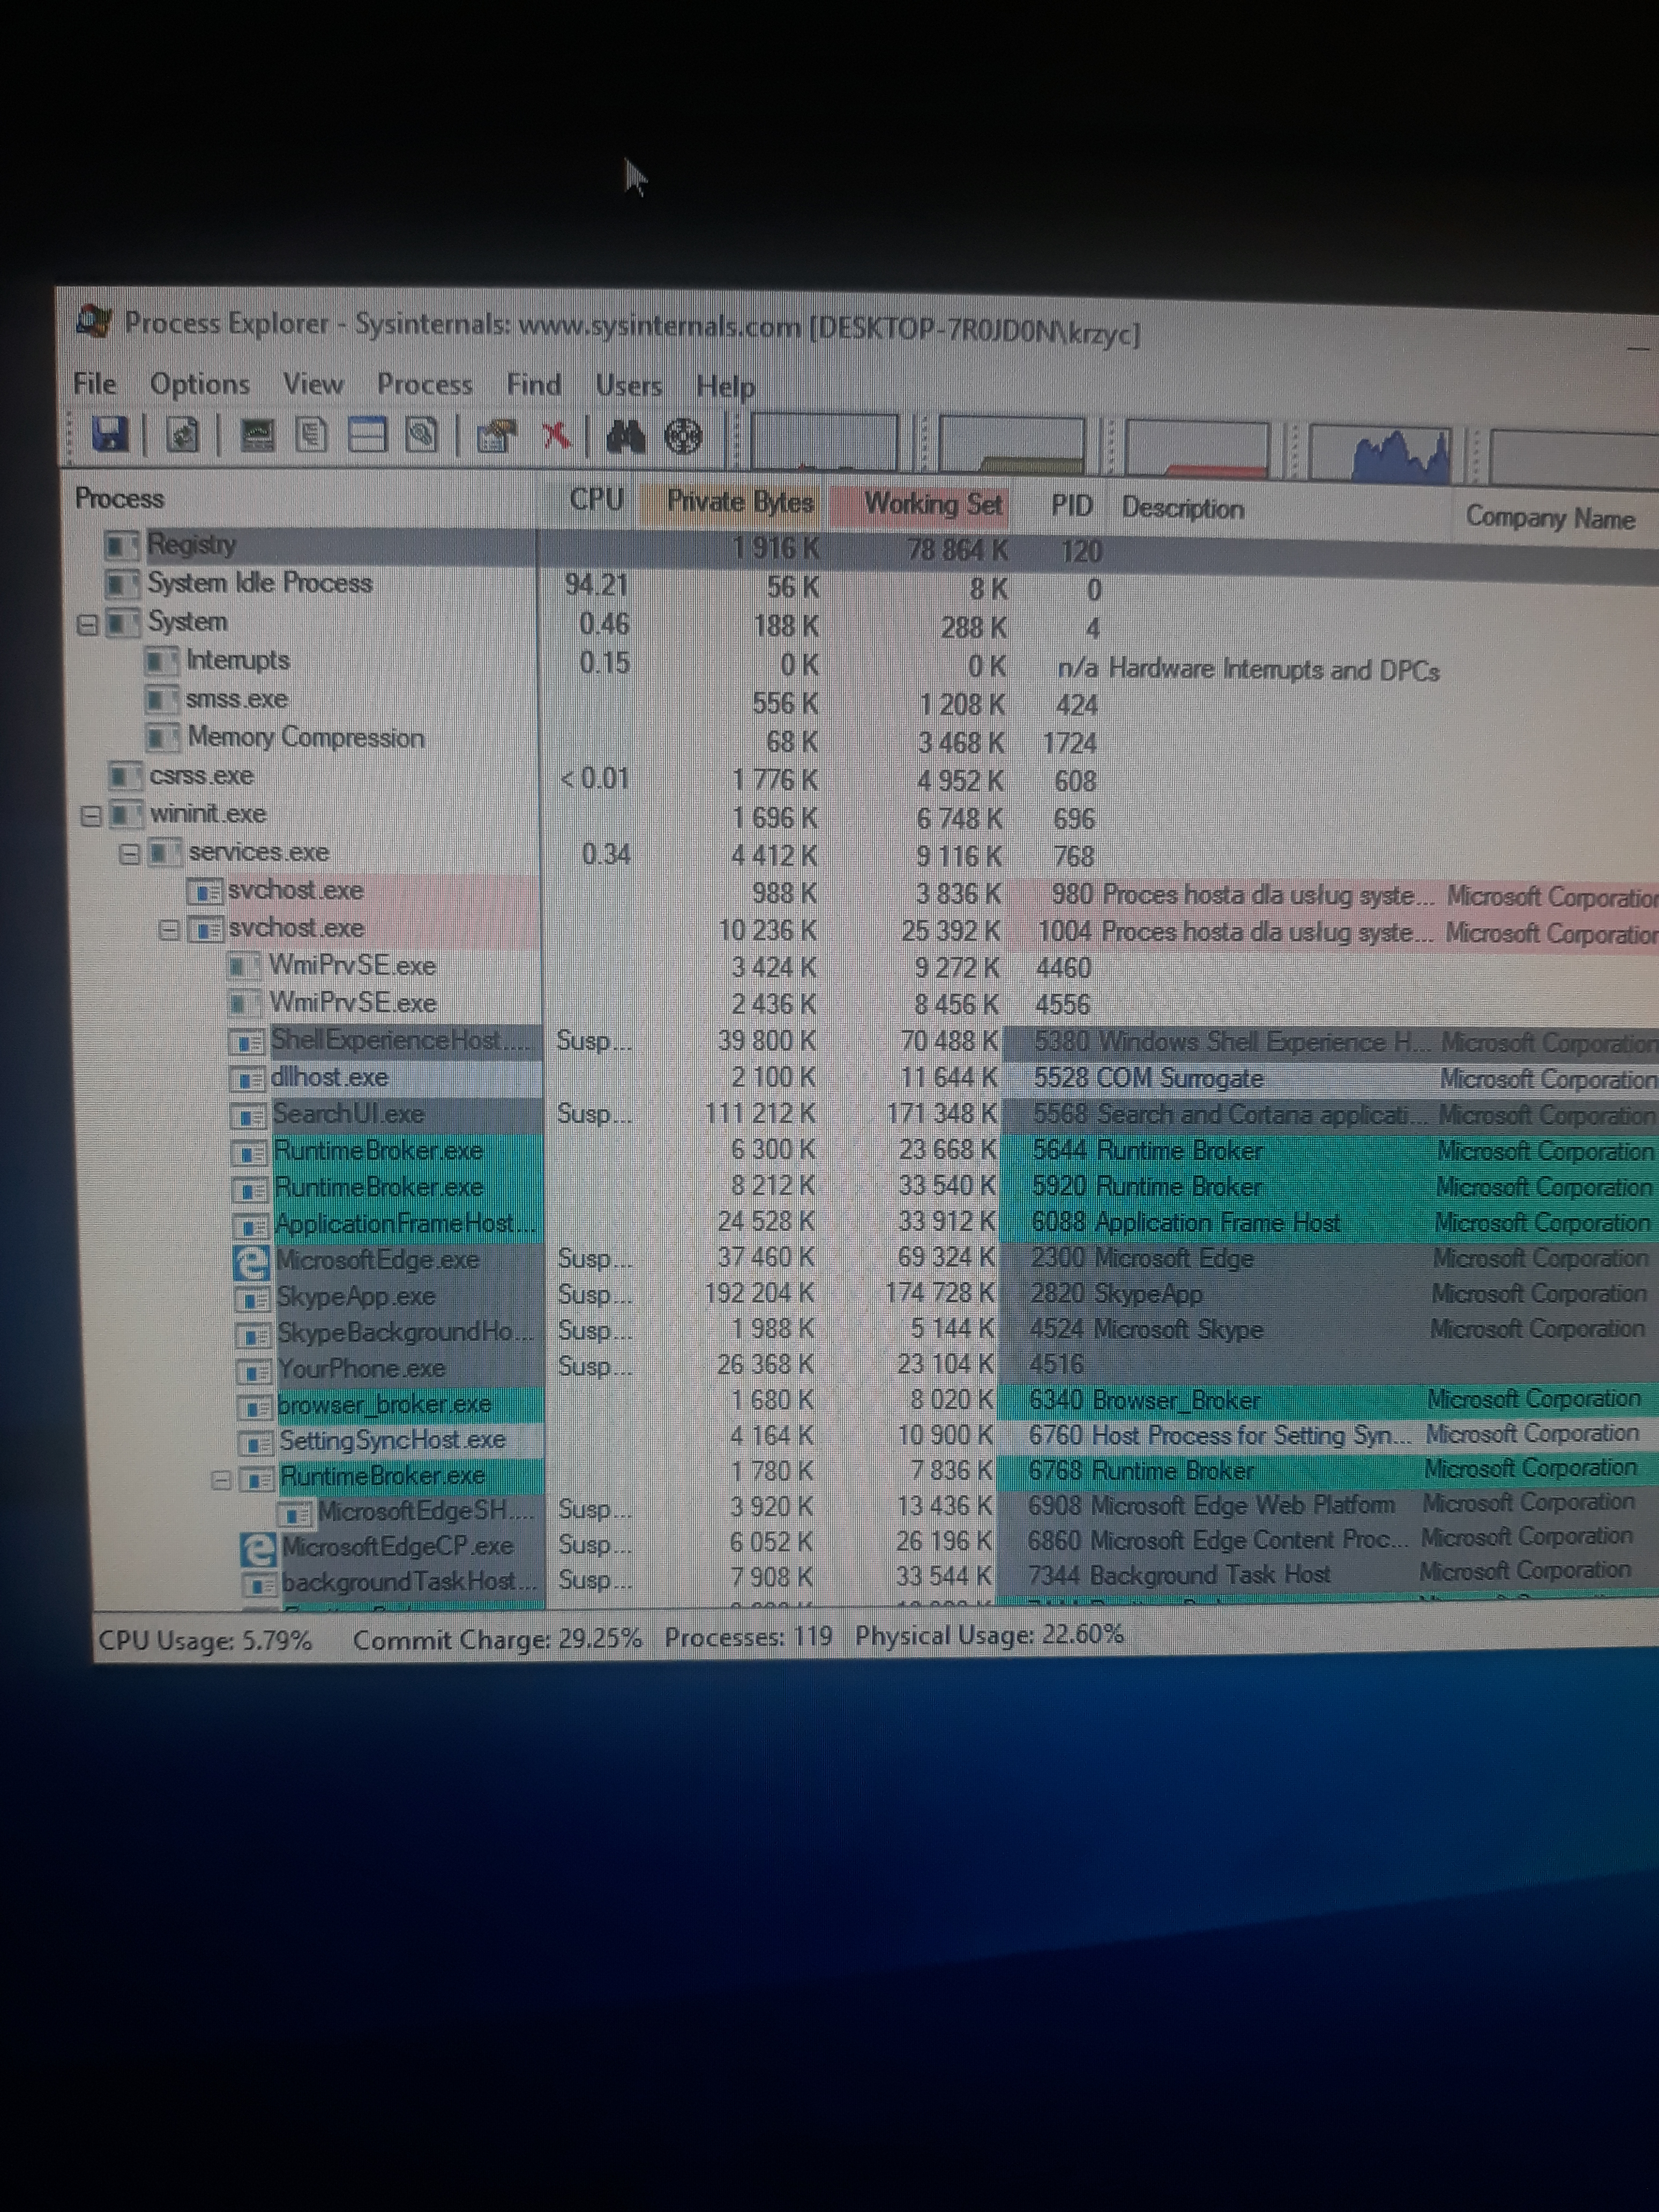This screenshot has width=1659, height=2212.
Task: Click the binoculars Find Handle icon
Action: click(625, 437)
